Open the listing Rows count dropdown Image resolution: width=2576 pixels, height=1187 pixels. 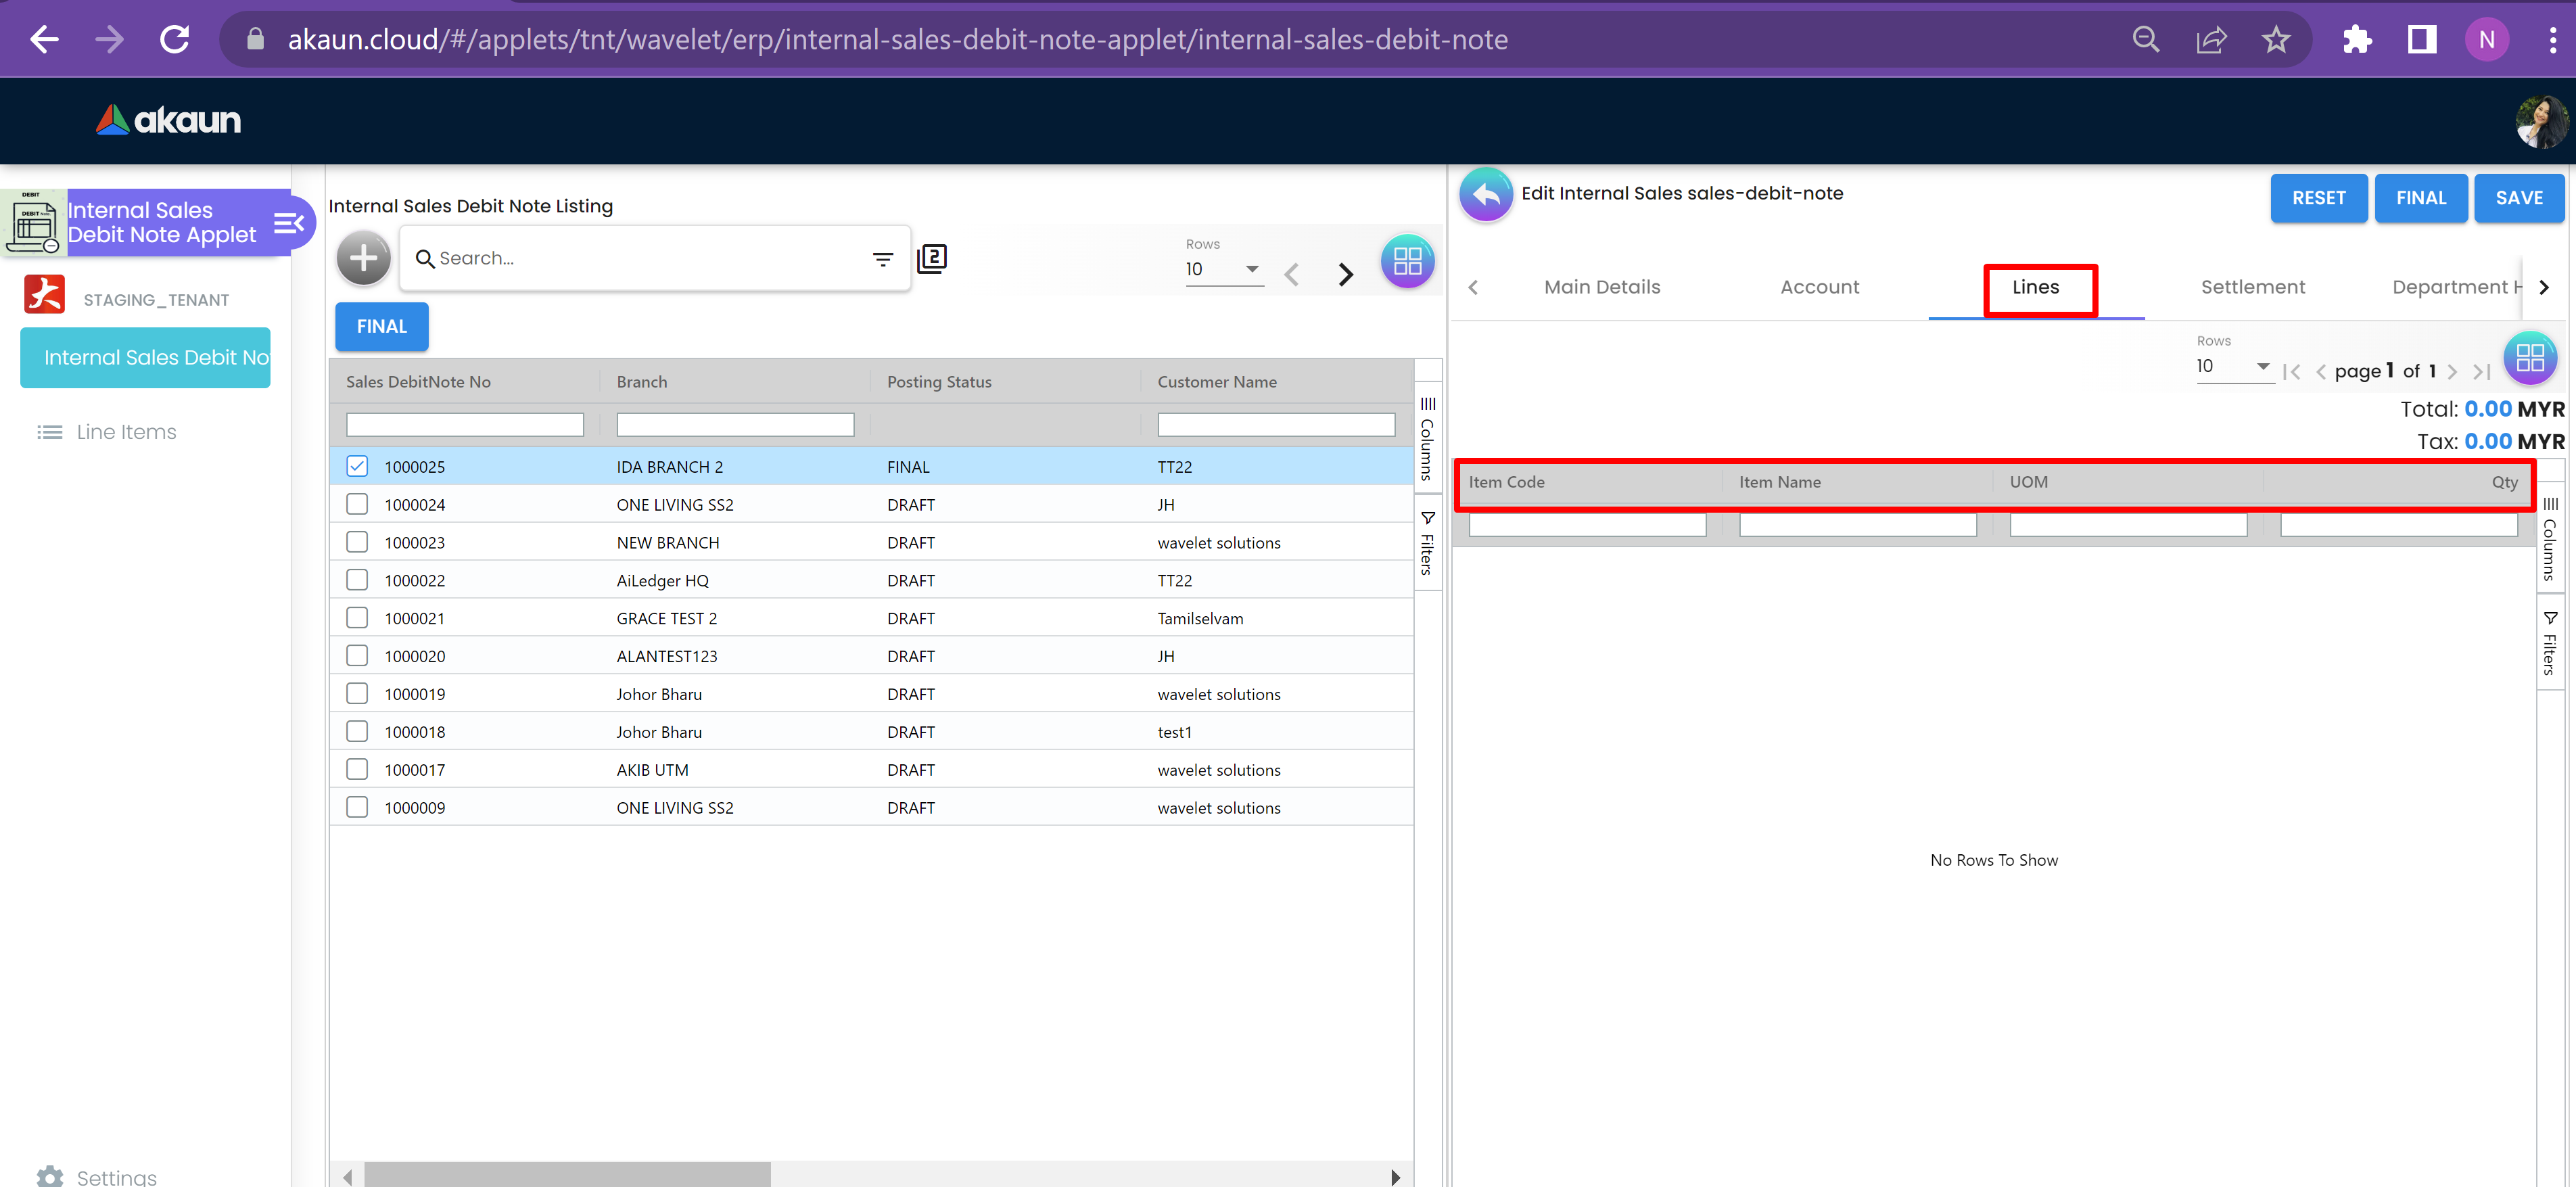pyautogui.click(x=1223, y=269)
